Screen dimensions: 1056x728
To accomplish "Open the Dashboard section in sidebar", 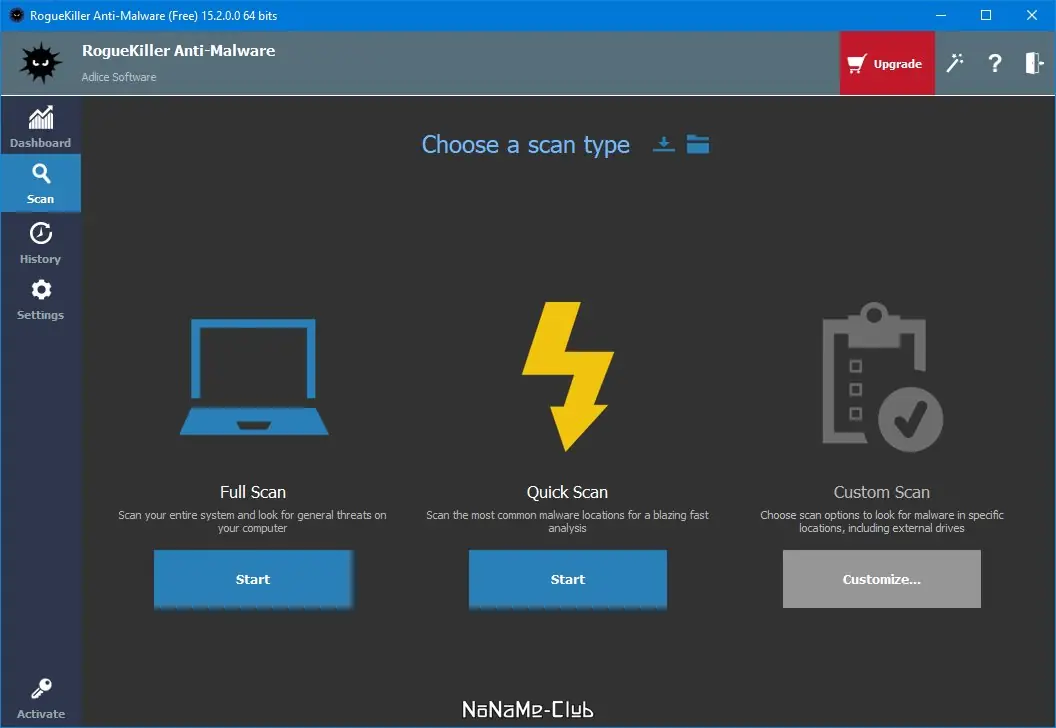I will click(x=40, y=126).
